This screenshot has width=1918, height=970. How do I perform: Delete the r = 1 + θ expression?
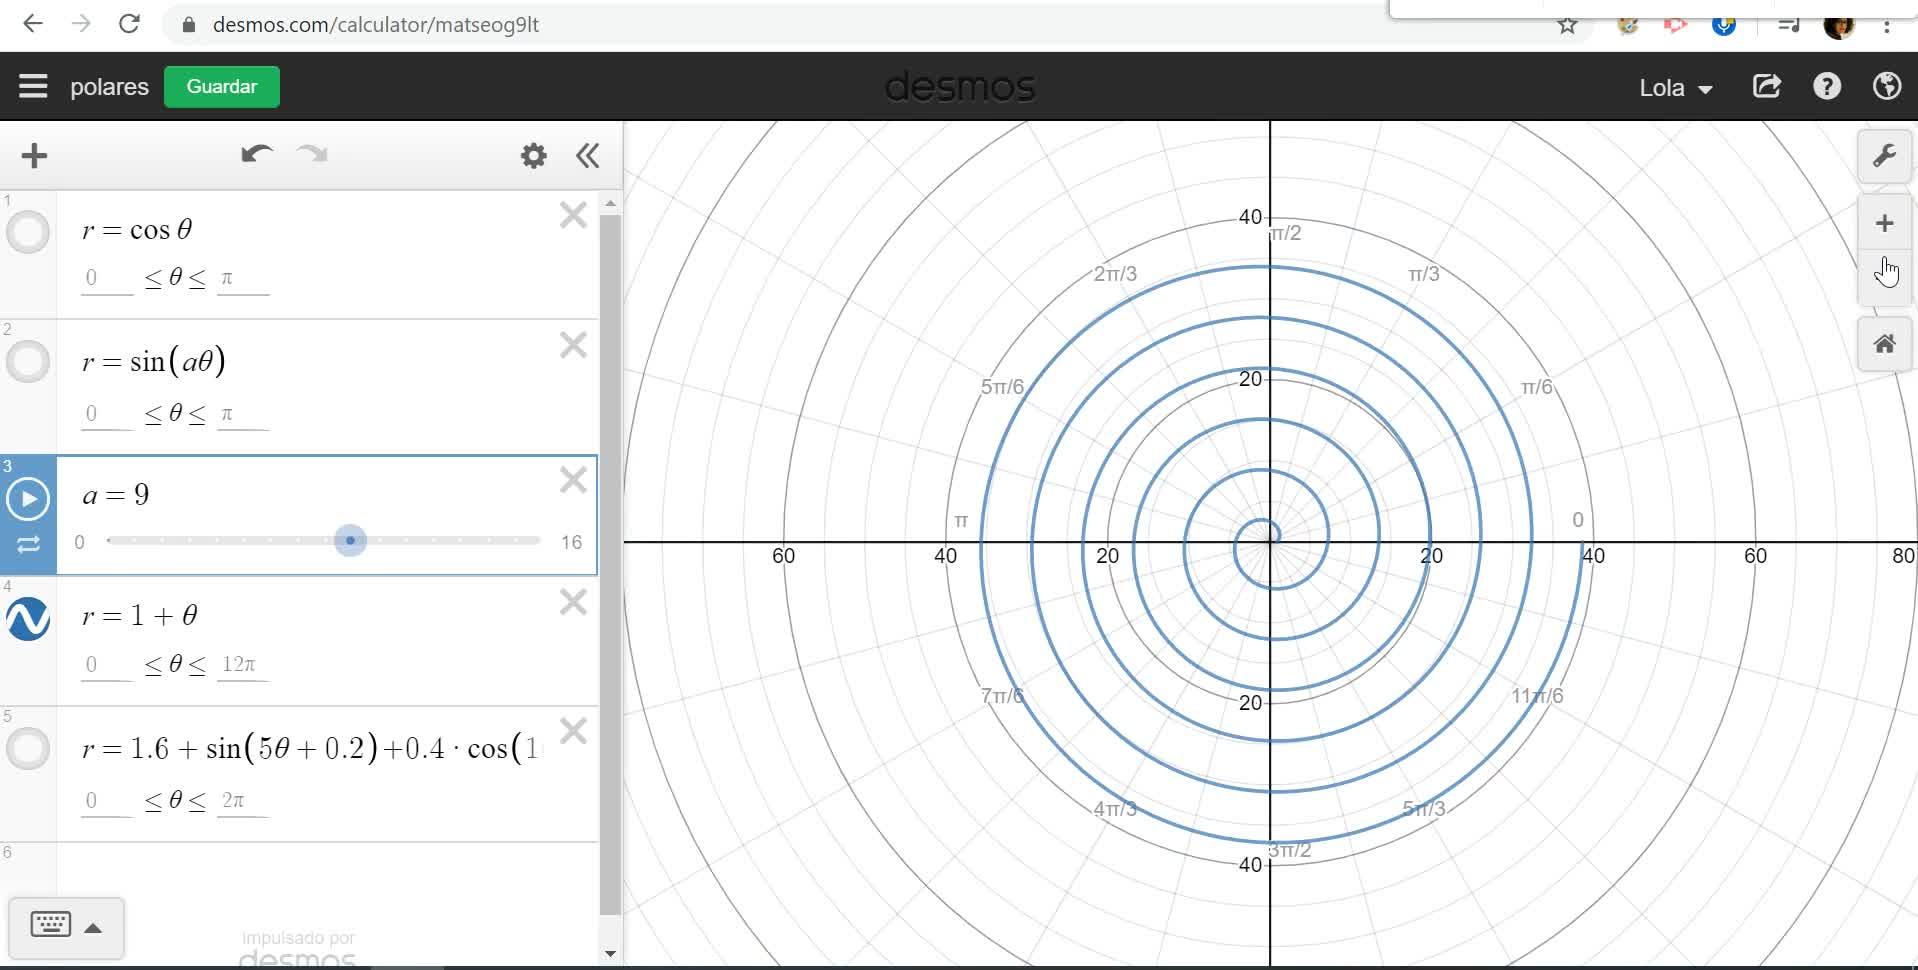click(x=573, y=602)
